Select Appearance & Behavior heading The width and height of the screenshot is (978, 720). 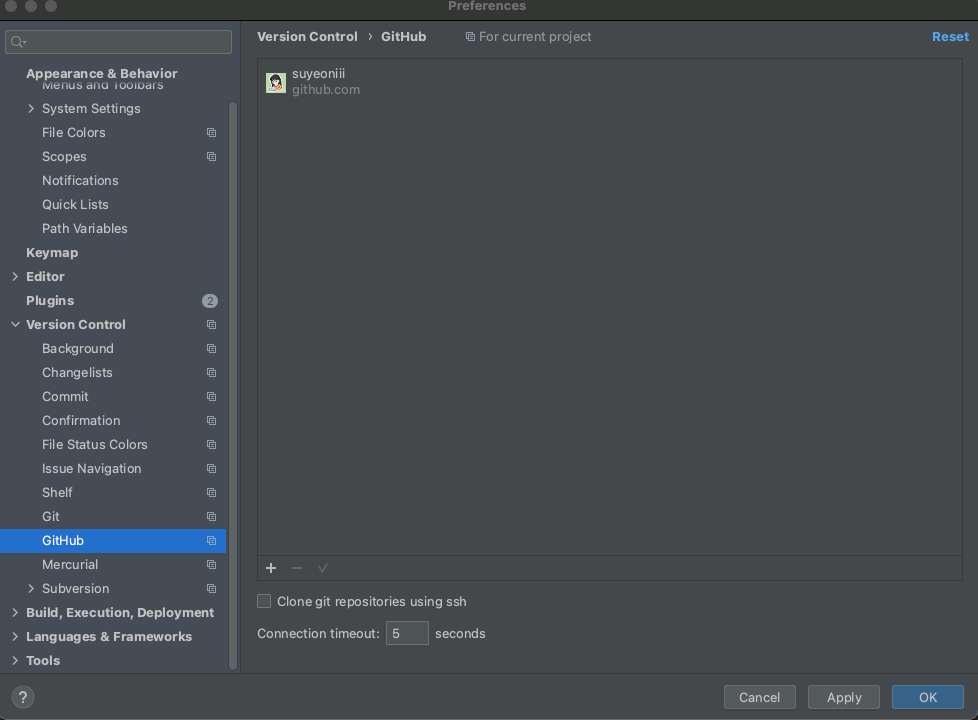pos(102,74)
